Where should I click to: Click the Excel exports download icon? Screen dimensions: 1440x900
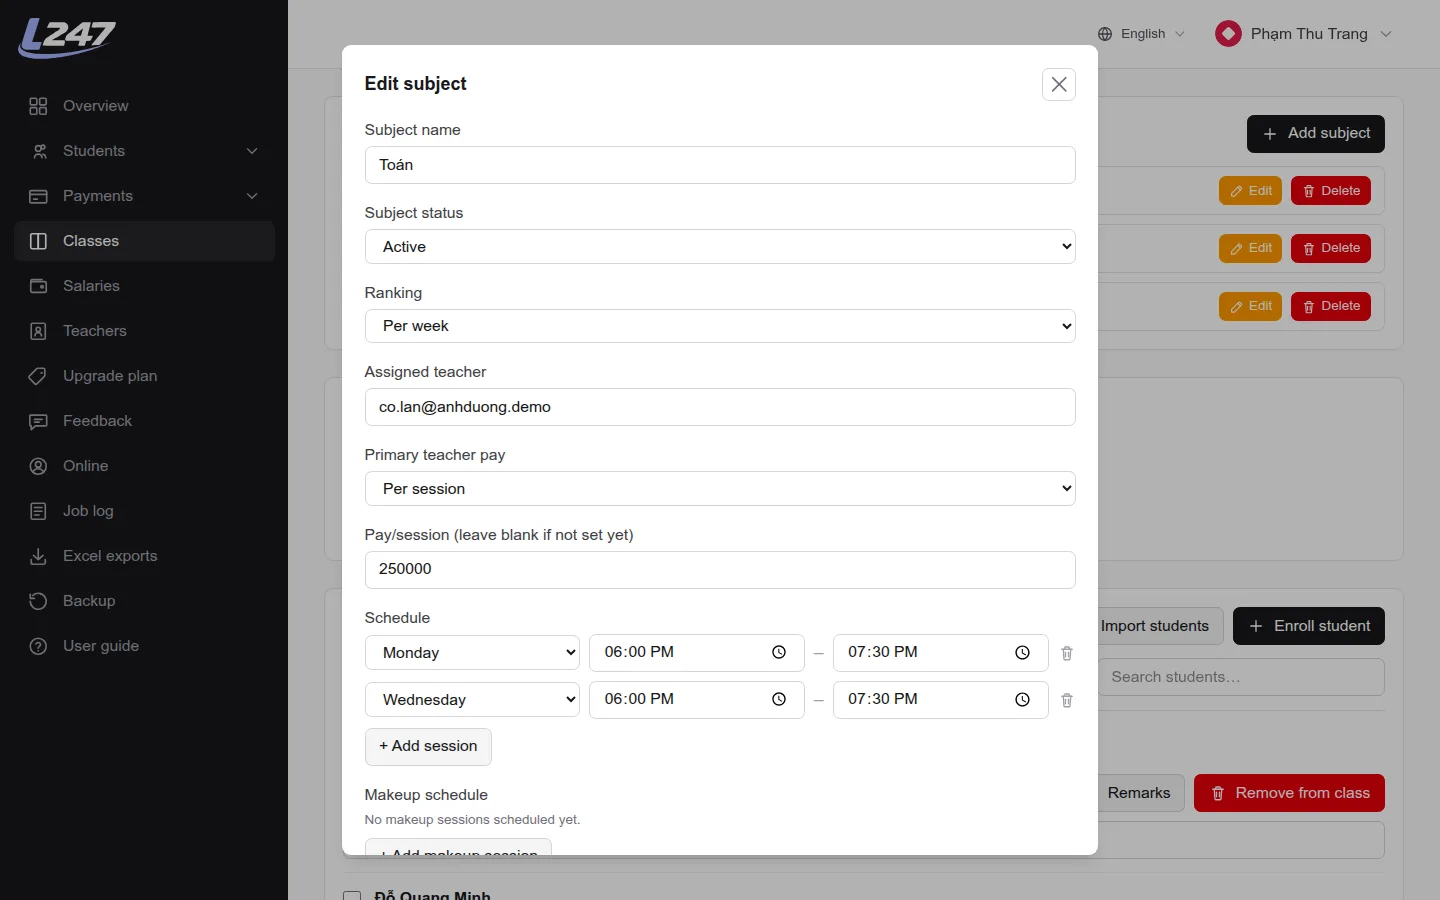pyautogui.click(x=38, y=556)
